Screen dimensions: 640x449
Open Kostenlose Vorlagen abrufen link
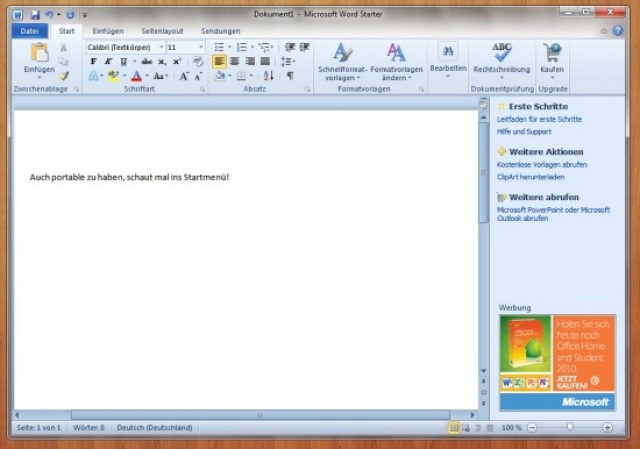click(x=542, y=164)
